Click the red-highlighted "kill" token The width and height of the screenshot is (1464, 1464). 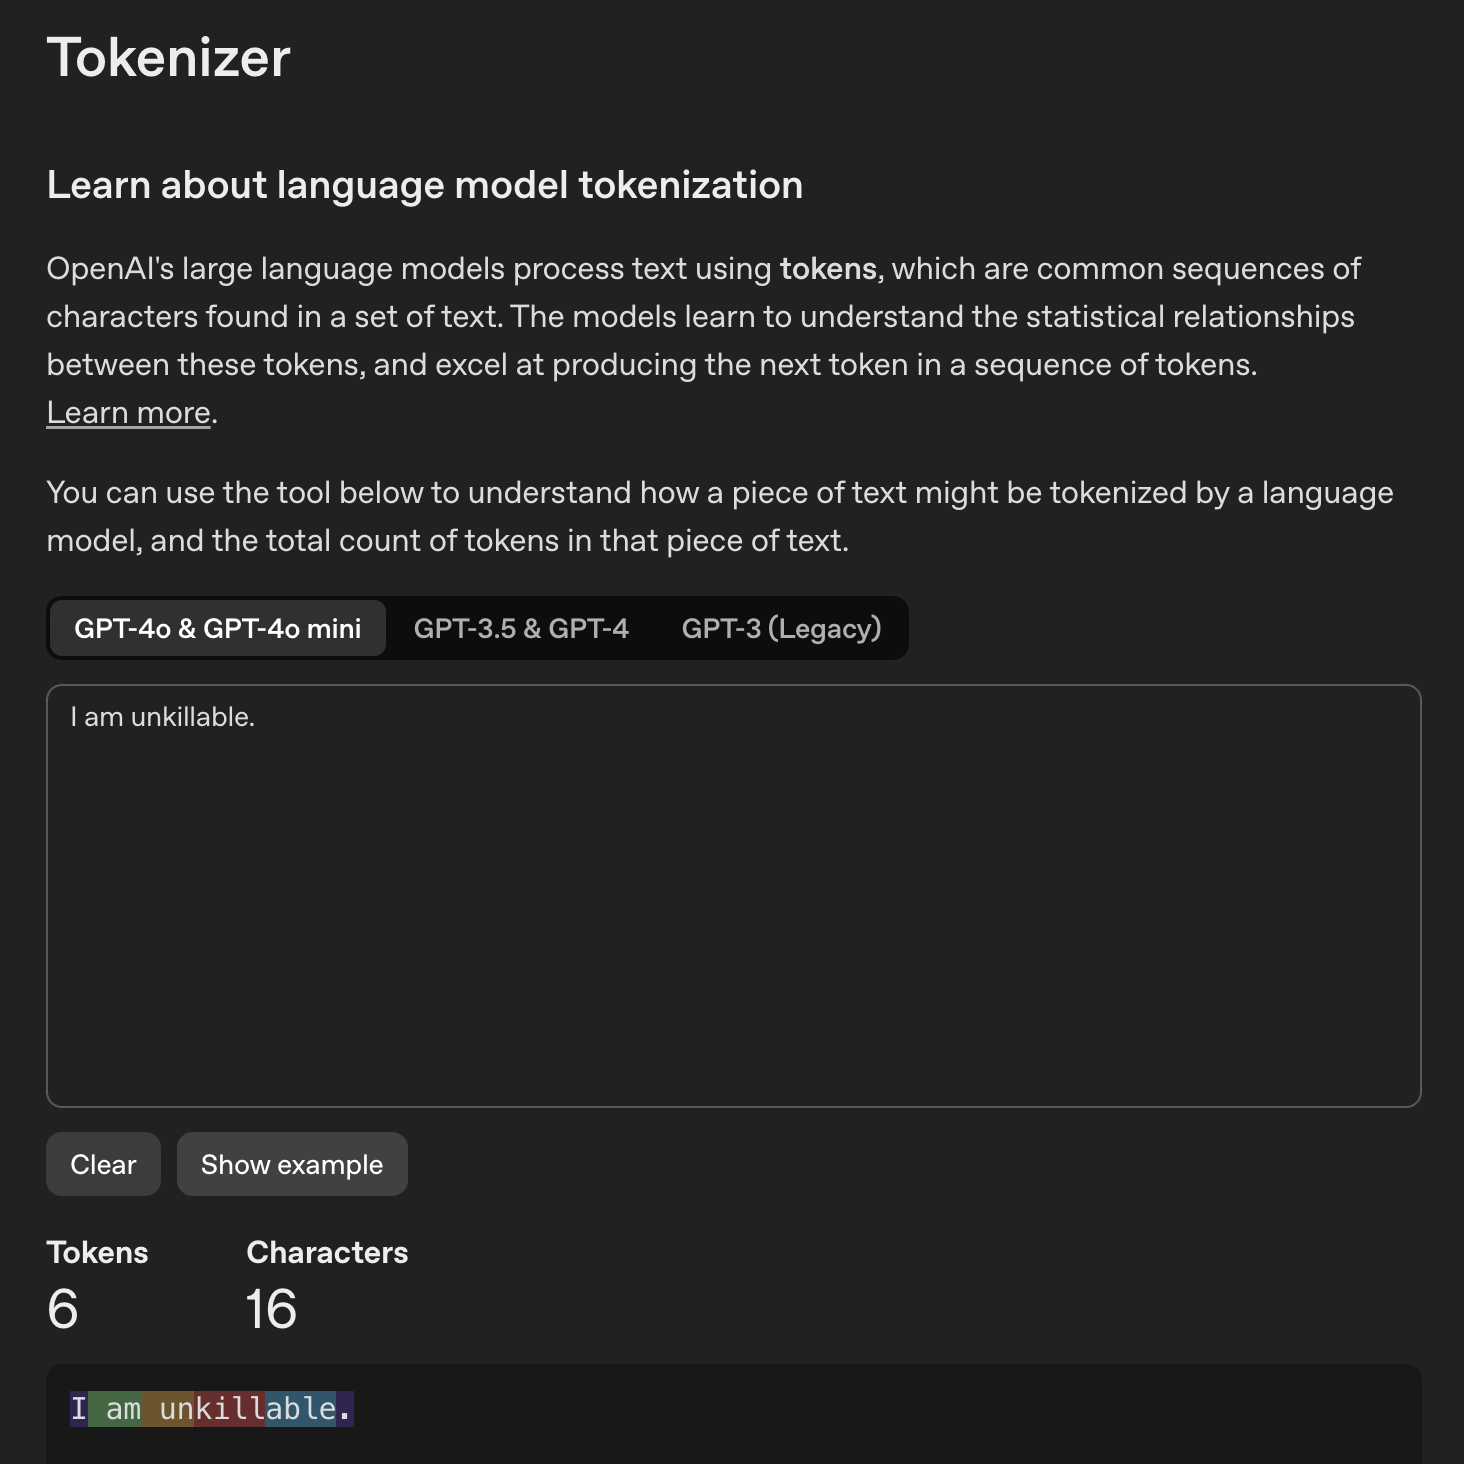[229, 1409]
